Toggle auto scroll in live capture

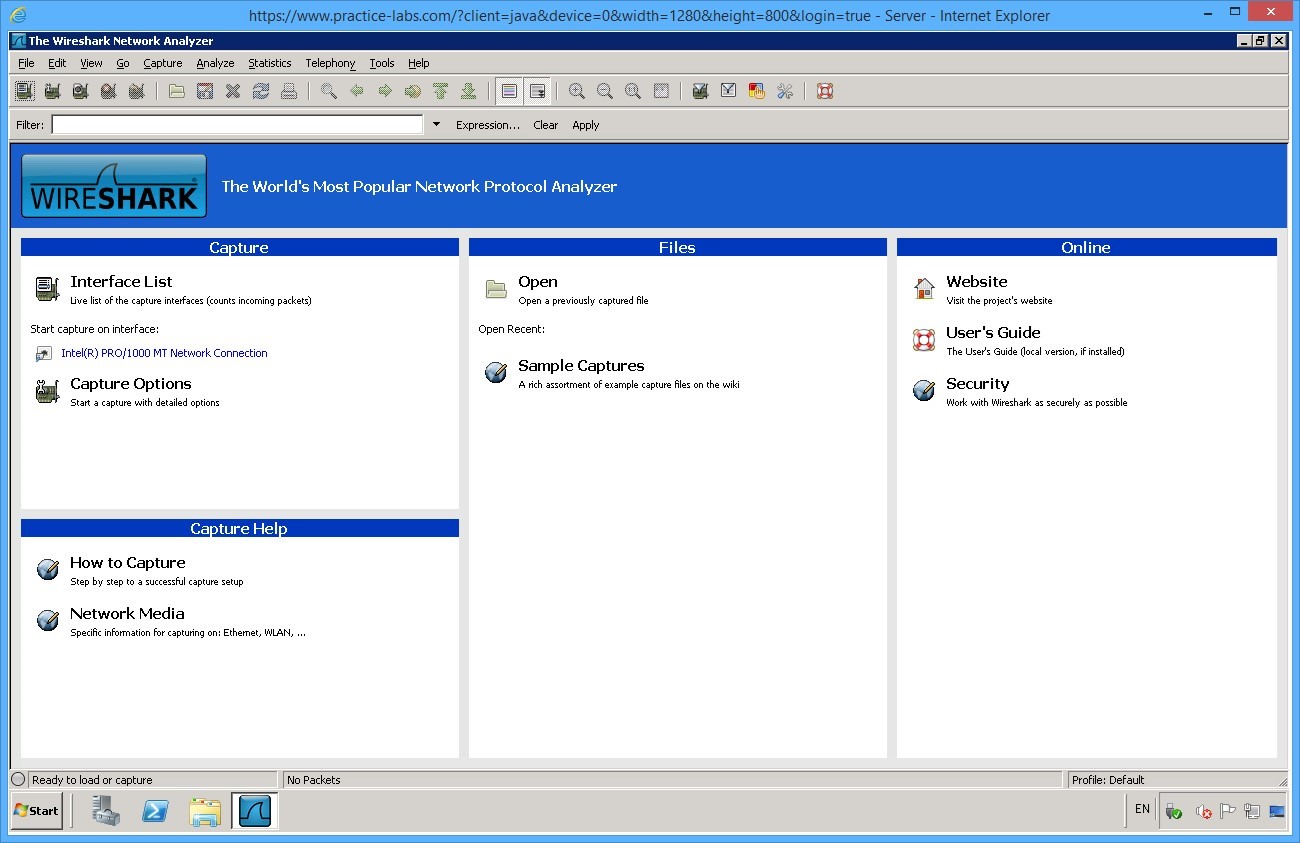[537, 91]
